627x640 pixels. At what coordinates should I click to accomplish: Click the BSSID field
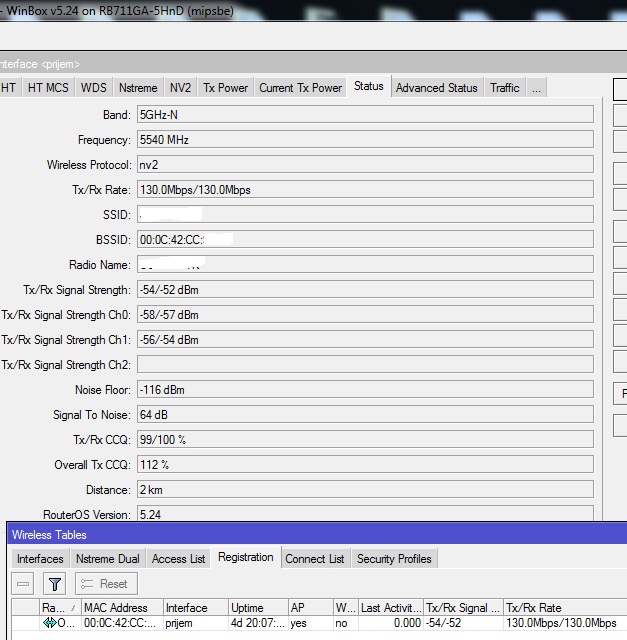coord(365,239)
